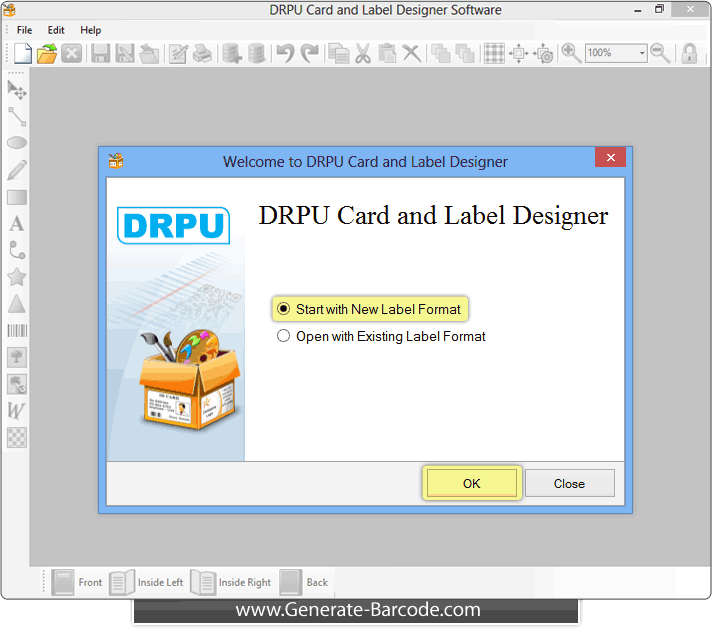Open the File menu

25,30
